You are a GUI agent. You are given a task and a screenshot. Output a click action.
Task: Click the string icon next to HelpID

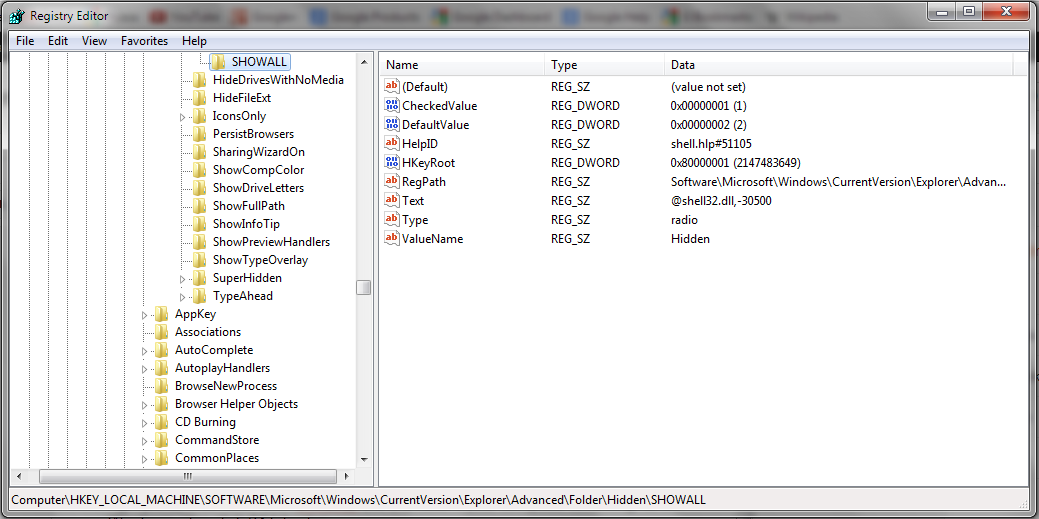pyautogui.click(x=392, y=144)
